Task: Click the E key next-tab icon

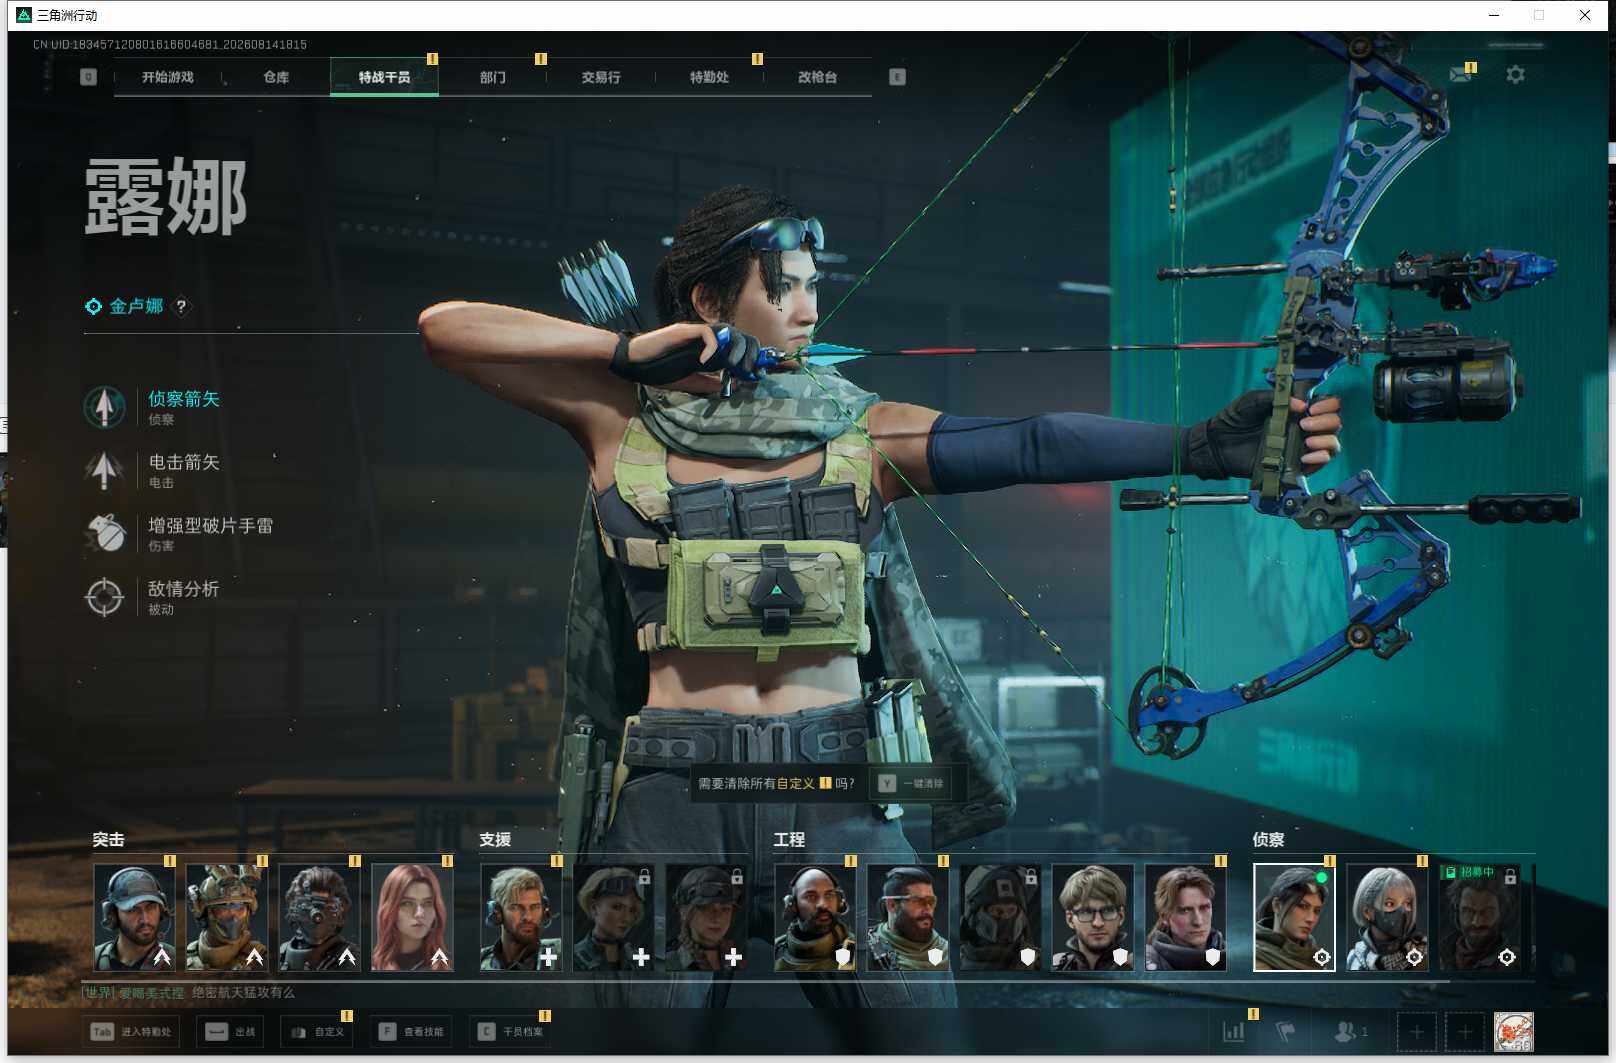Action: point(897,77)
